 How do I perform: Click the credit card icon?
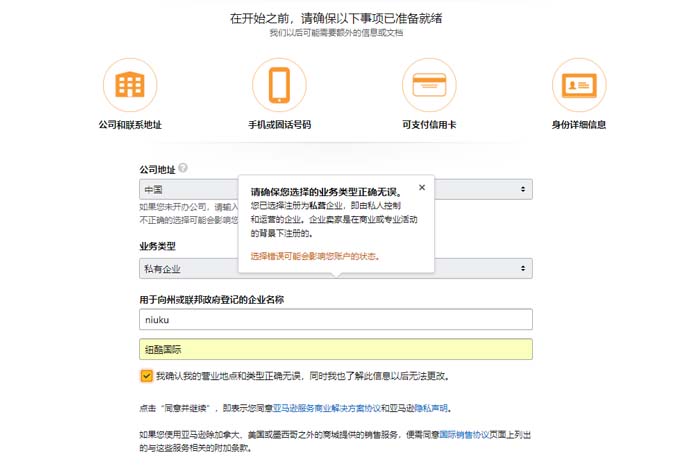[429, 85]
